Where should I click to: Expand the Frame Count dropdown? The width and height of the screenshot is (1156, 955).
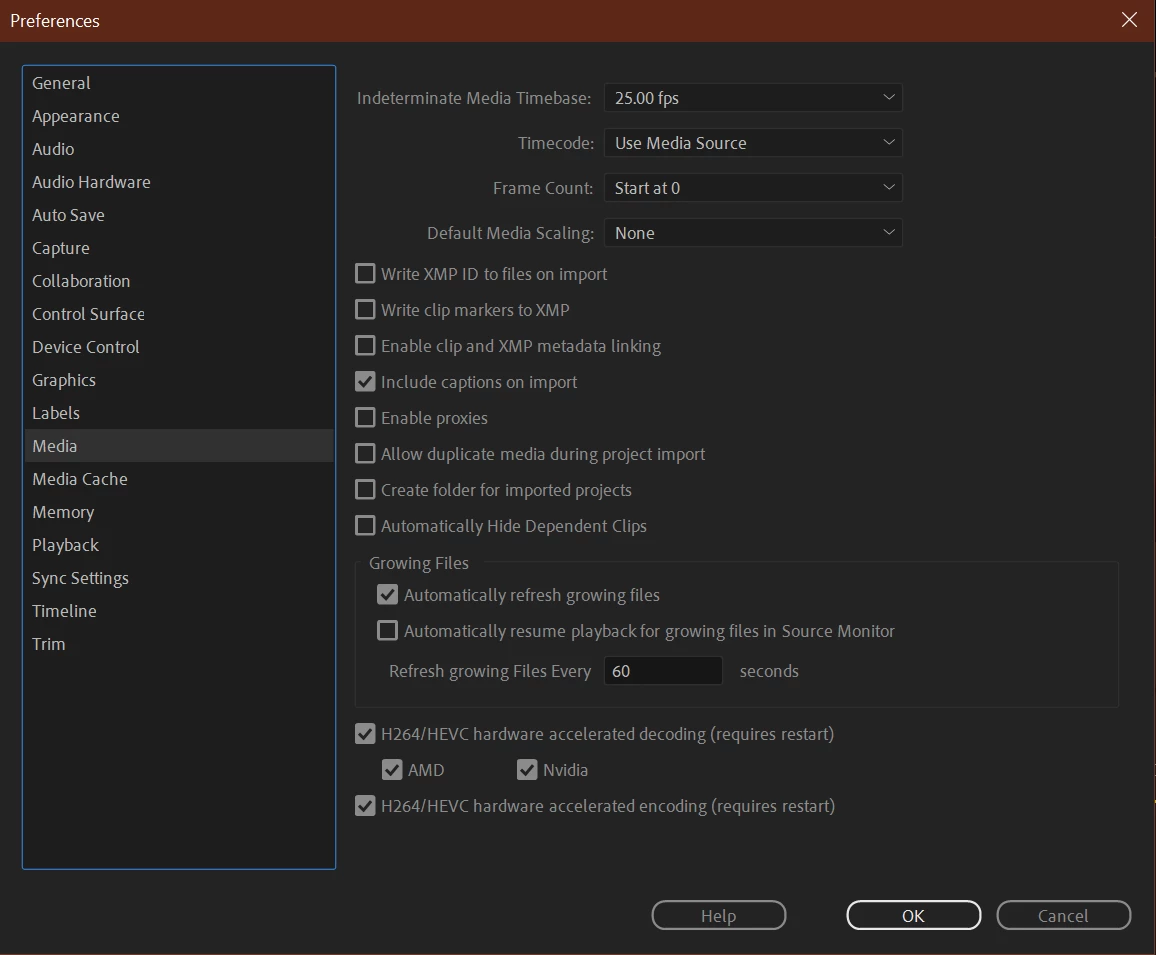753,187
